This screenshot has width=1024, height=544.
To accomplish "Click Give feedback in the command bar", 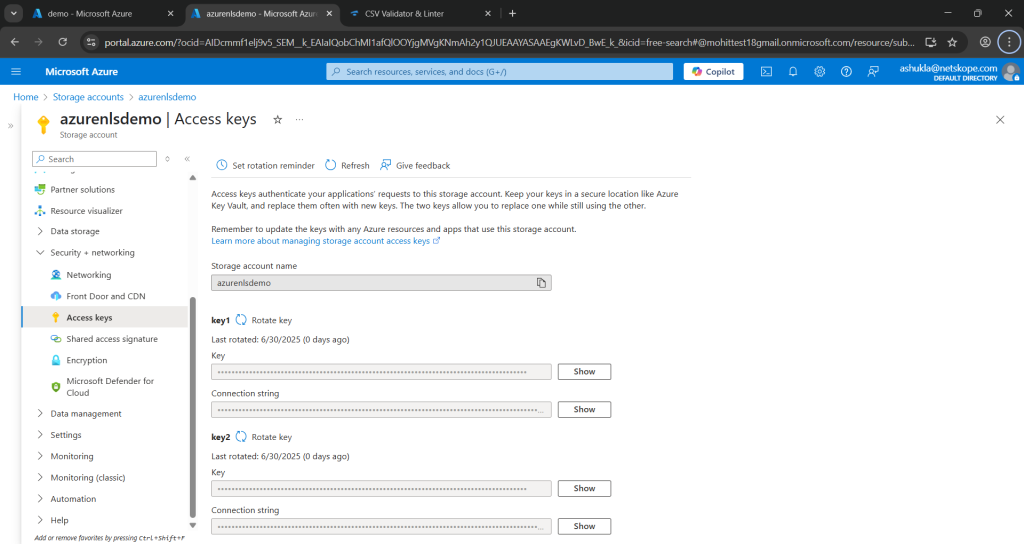I will point(415,165).
